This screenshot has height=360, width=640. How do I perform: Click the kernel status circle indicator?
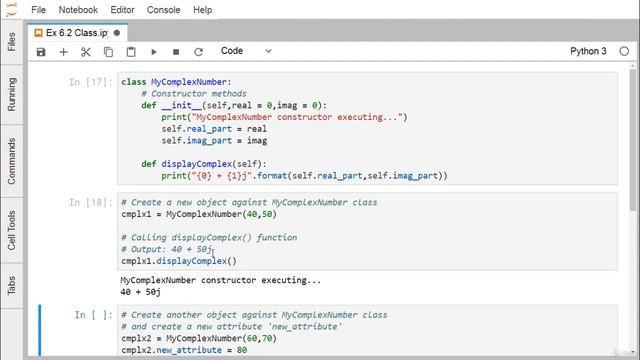[x=624, y=51]
